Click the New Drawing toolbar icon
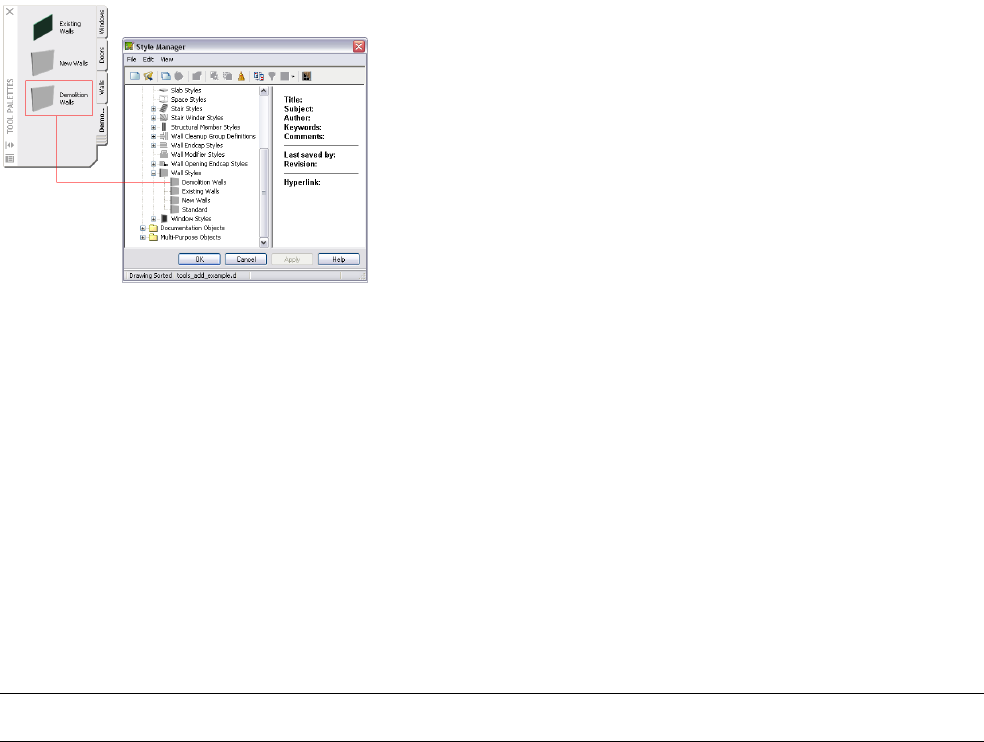 135,76
